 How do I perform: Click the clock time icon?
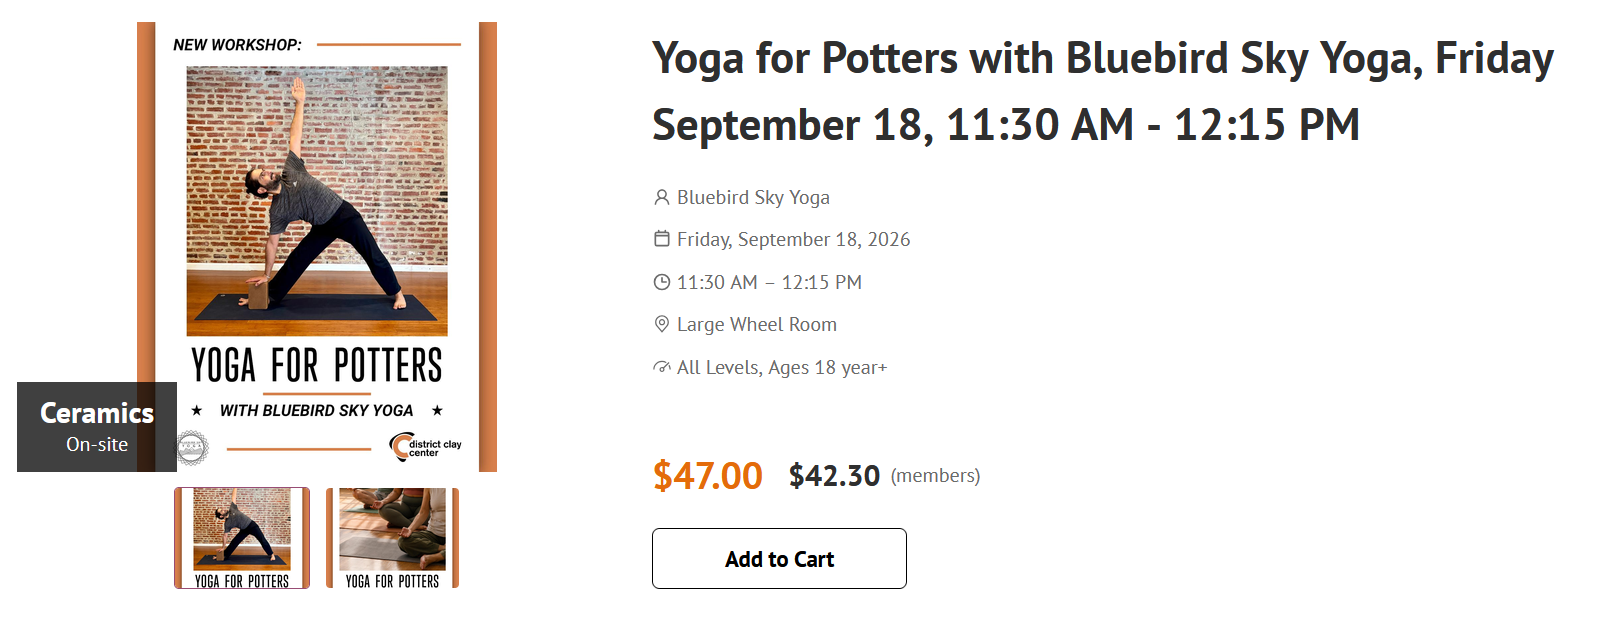point(661,282)
